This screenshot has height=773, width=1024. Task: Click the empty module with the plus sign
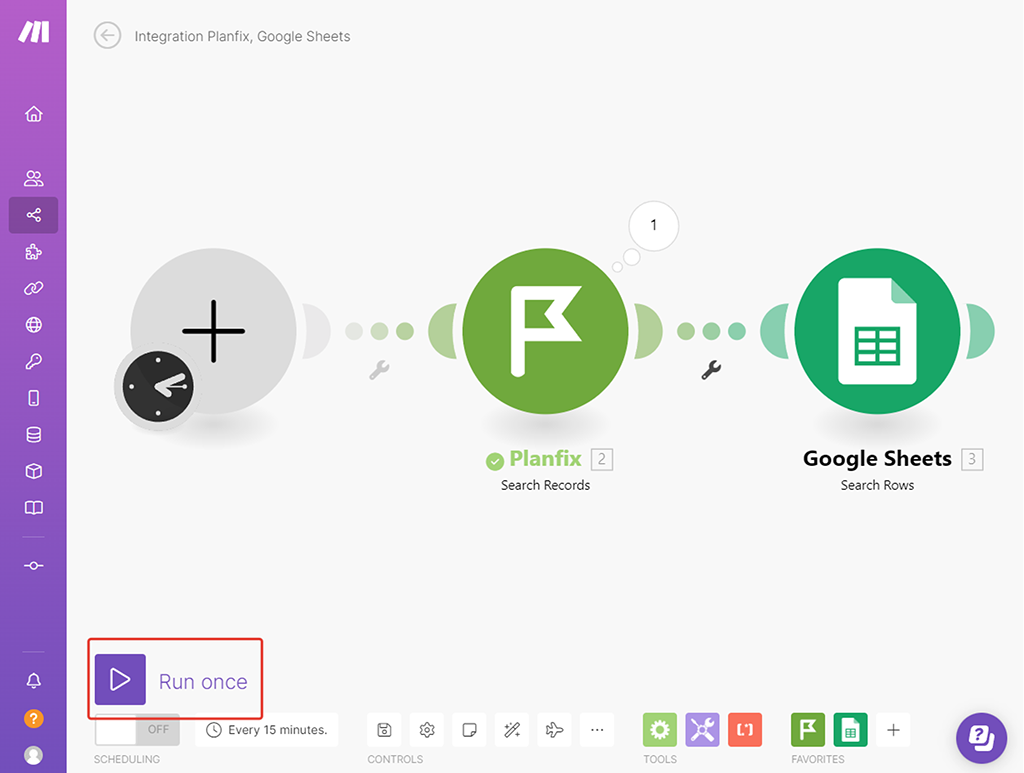(214, 331)
